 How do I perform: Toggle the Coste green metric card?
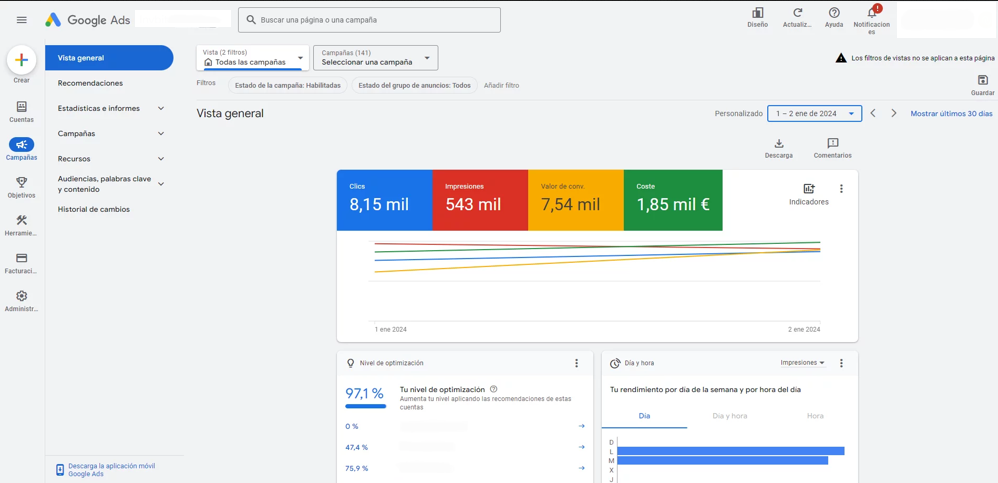672,200
